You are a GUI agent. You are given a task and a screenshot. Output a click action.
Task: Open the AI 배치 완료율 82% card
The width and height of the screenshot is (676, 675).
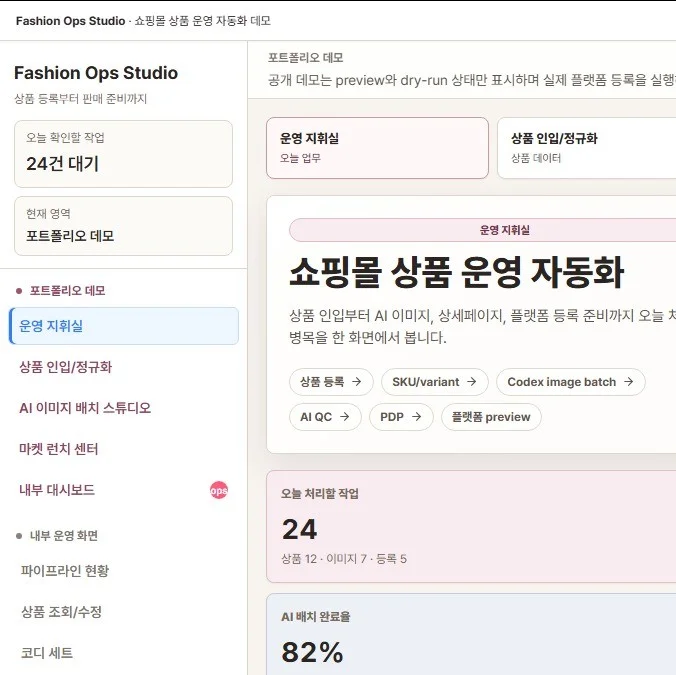coord(471,634)
